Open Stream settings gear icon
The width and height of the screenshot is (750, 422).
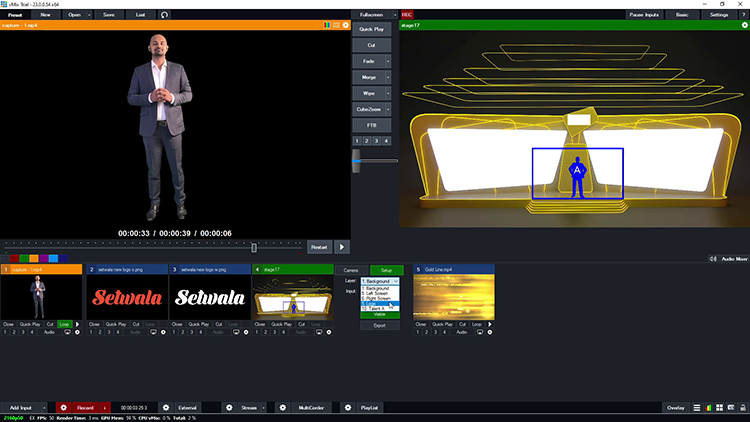point(229,408)
